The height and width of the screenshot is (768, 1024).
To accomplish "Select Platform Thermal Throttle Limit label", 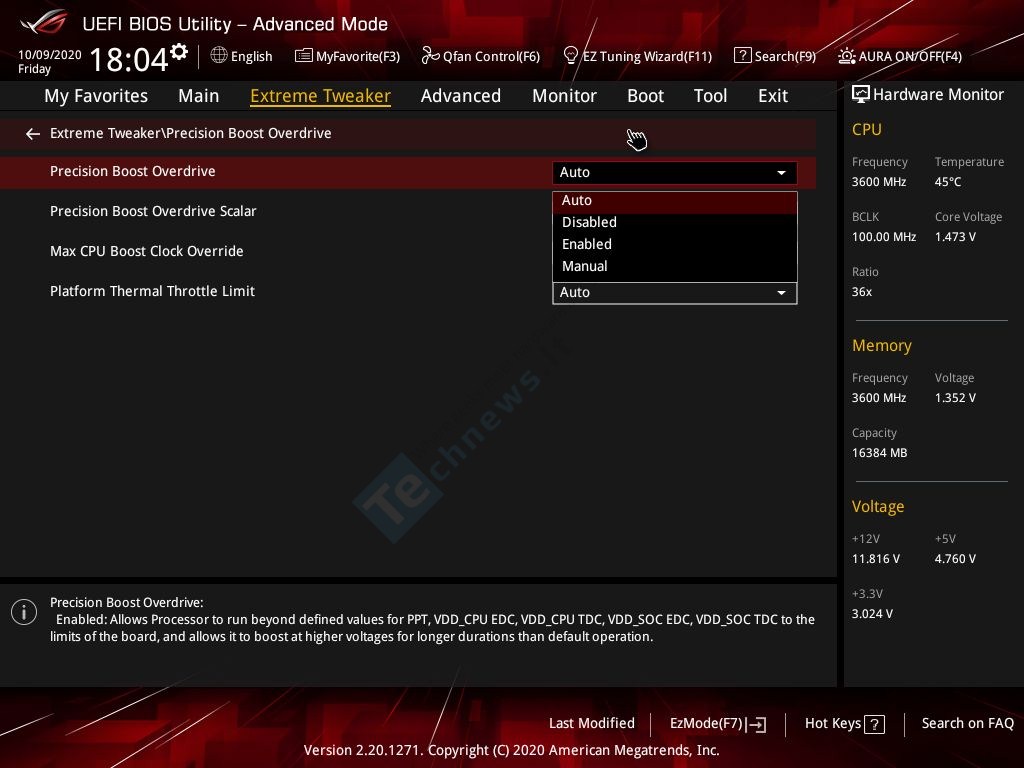I will click(x=152, y=291).
